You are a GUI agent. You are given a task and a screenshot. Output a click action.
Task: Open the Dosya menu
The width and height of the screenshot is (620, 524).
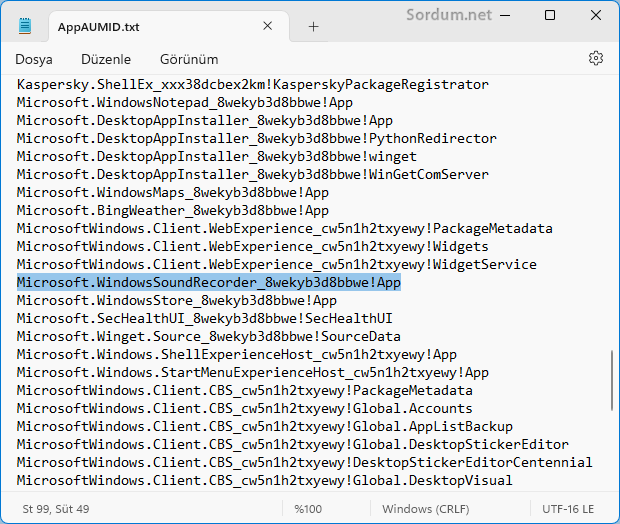coord(34,59)
